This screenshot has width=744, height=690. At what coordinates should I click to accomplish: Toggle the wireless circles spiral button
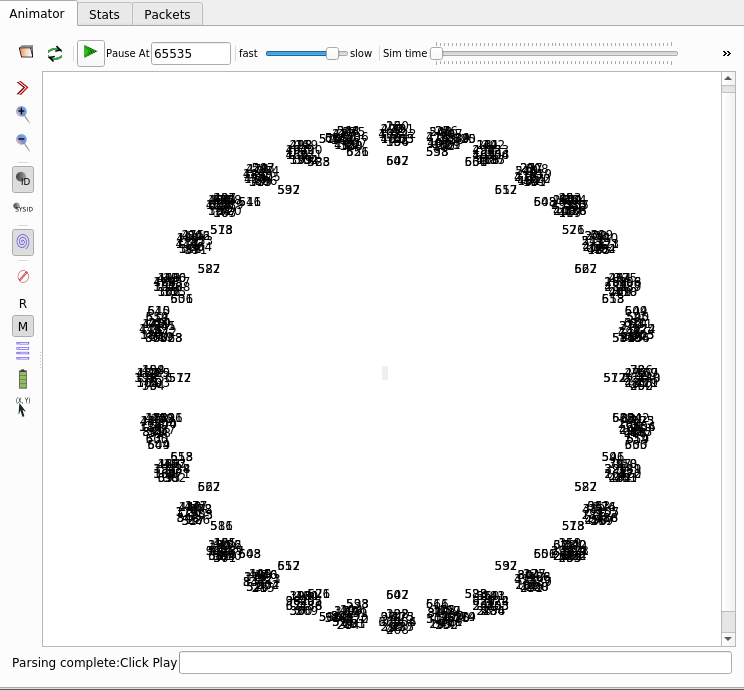click(23, 242)
